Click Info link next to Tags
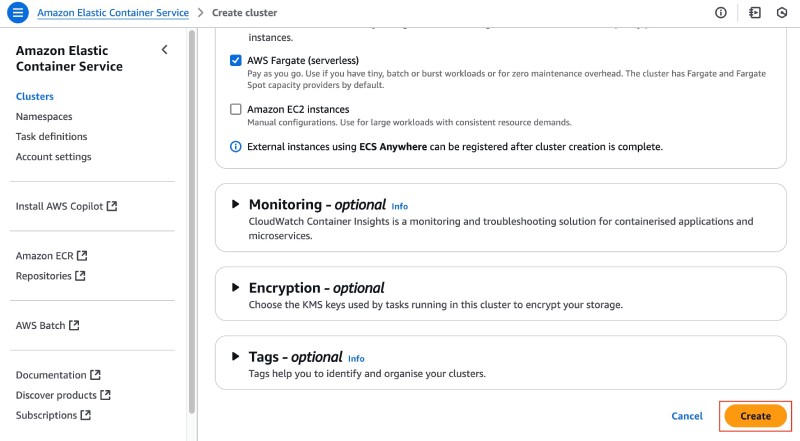 (356, 359)
